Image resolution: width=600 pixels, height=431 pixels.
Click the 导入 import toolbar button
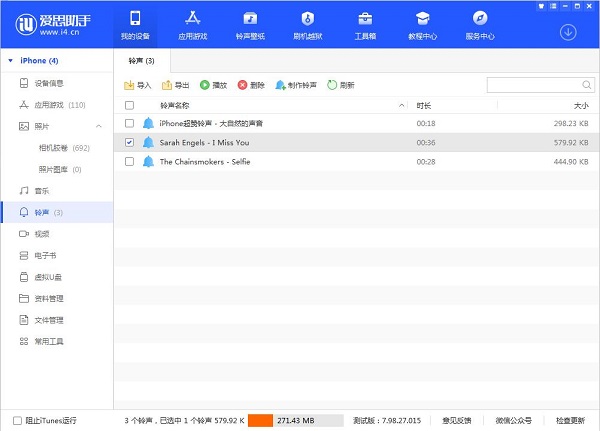(x=137, y=85)
